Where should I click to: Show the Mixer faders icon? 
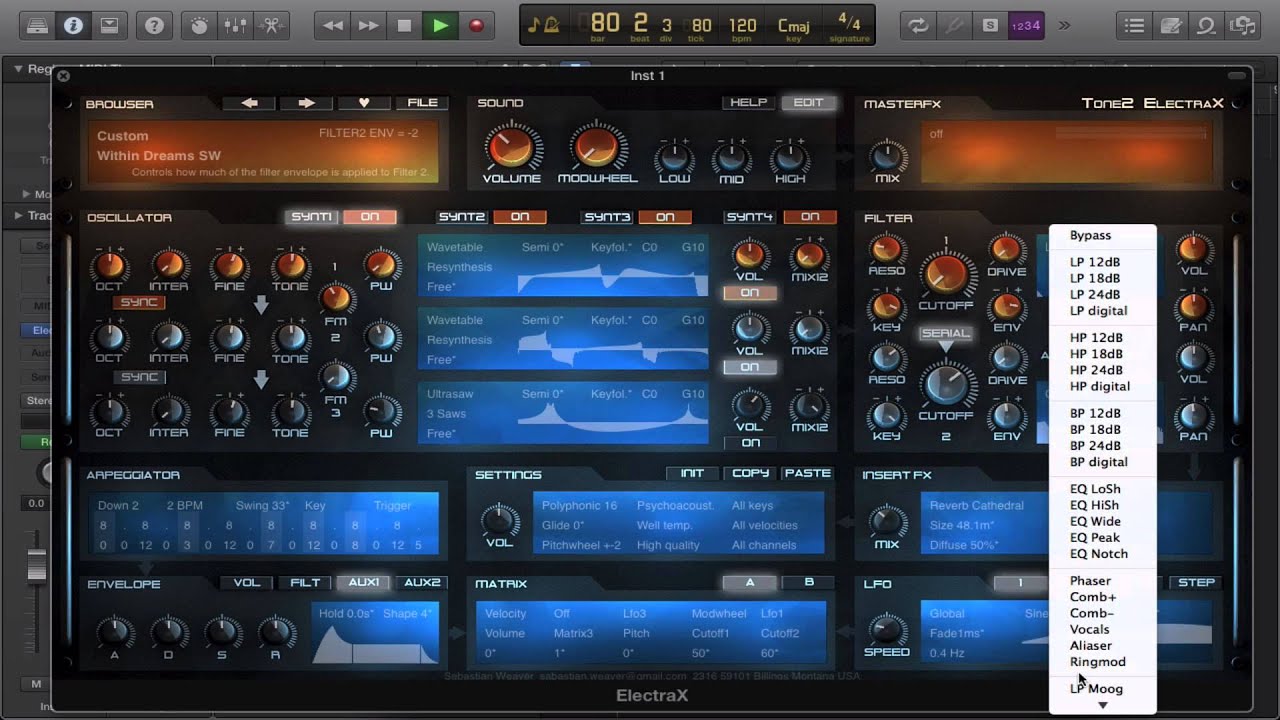235,26
